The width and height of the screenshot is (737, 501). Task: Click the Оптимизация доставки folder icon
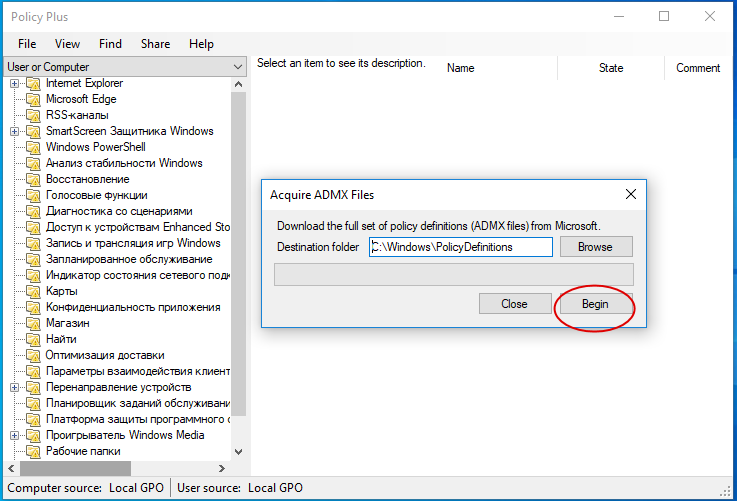(33, 355)
